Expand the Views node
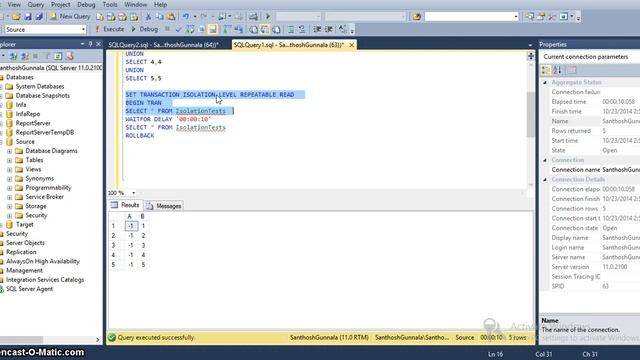 (x=9, y=169)
